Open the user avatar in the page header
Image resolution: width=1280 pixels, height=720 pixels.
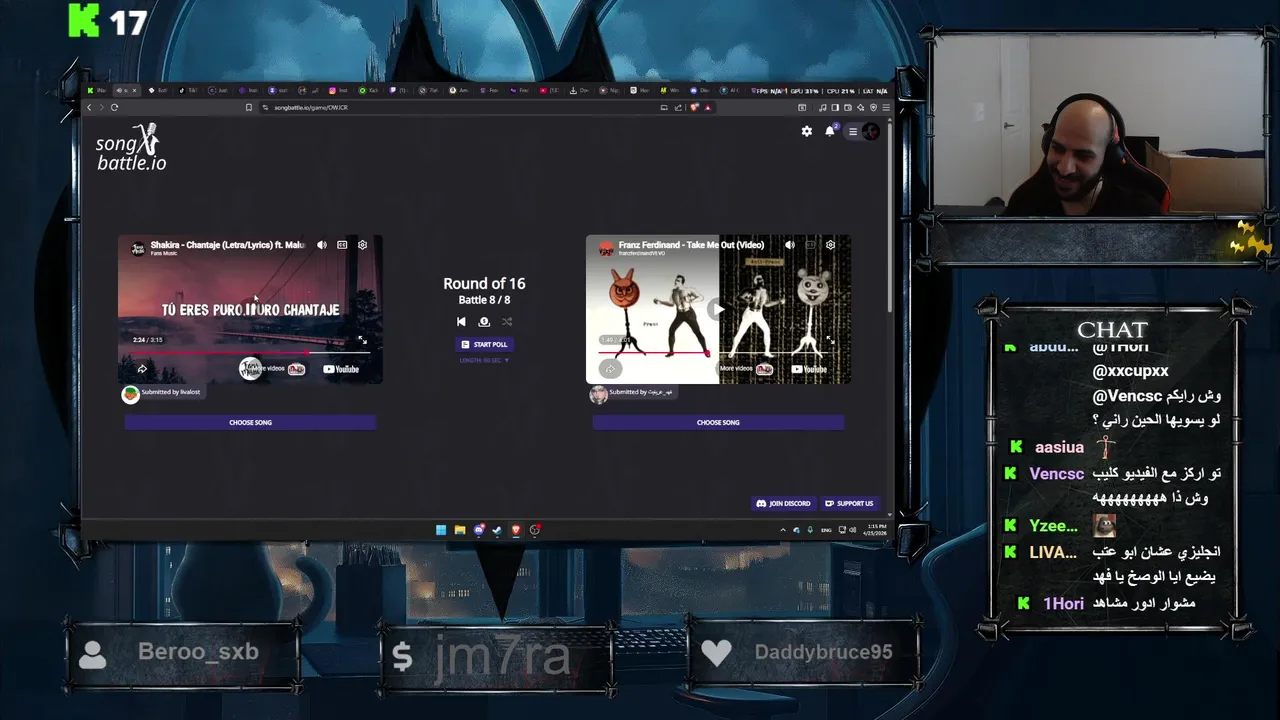pos(870,131)
